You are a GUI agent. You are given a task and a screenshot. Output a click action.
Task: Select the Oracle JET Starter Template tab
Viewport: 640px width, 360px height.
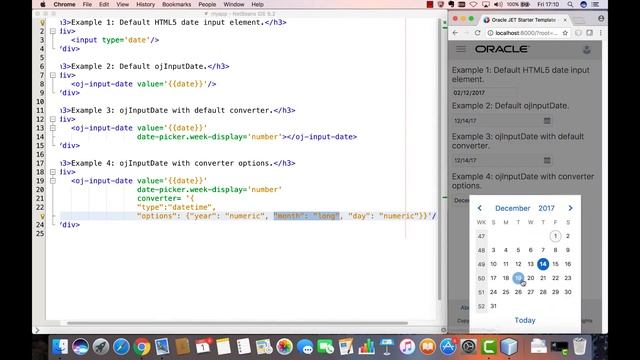pos(522,20)
